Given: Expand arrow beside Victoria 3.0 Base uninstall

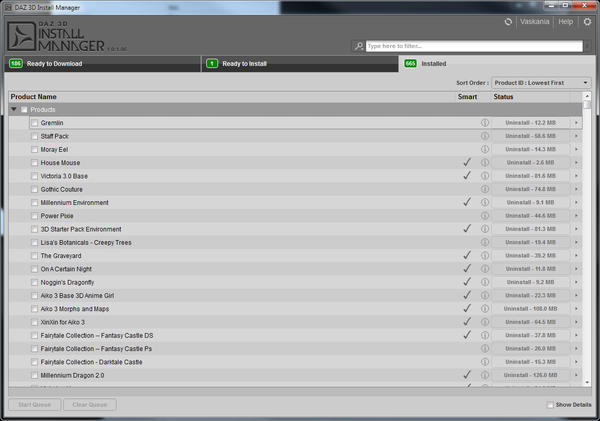Looking at the screenshot, I should click(576, 176).
